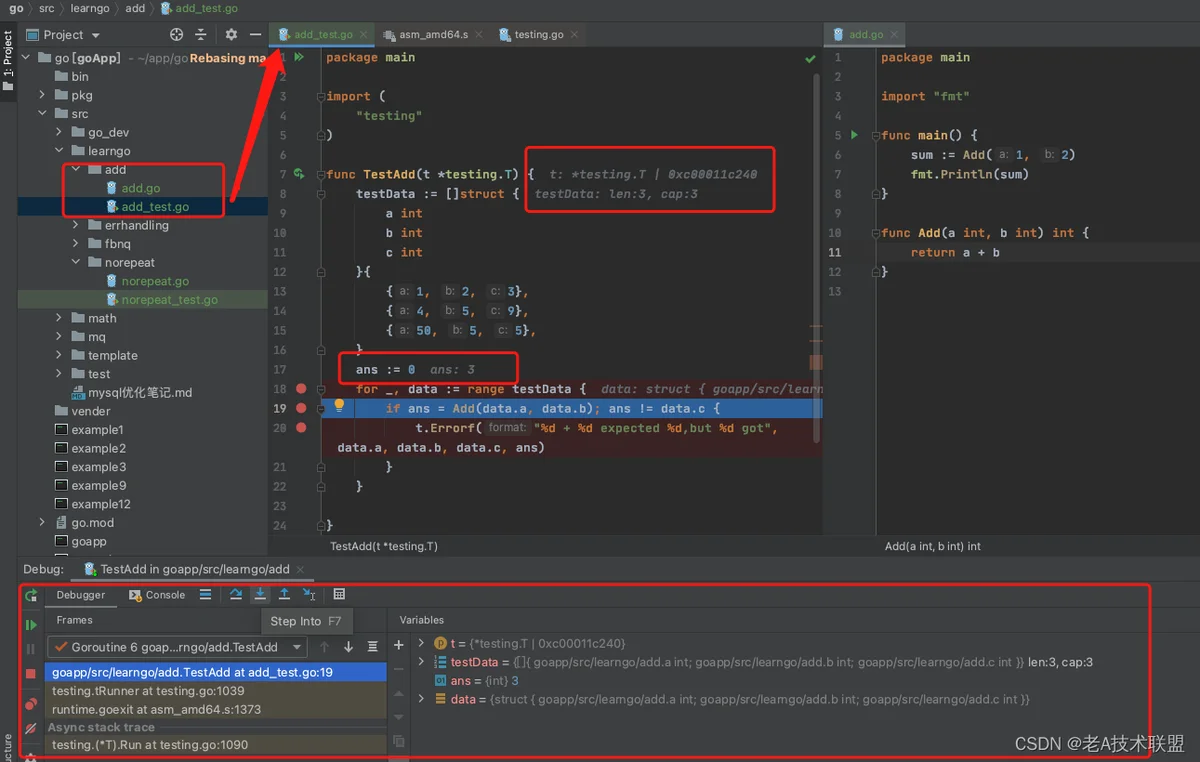This screenshot has width=1200, height=762.
Task: Open norepeat_test.go in the Project tree
Action: [x=169, y=300]
